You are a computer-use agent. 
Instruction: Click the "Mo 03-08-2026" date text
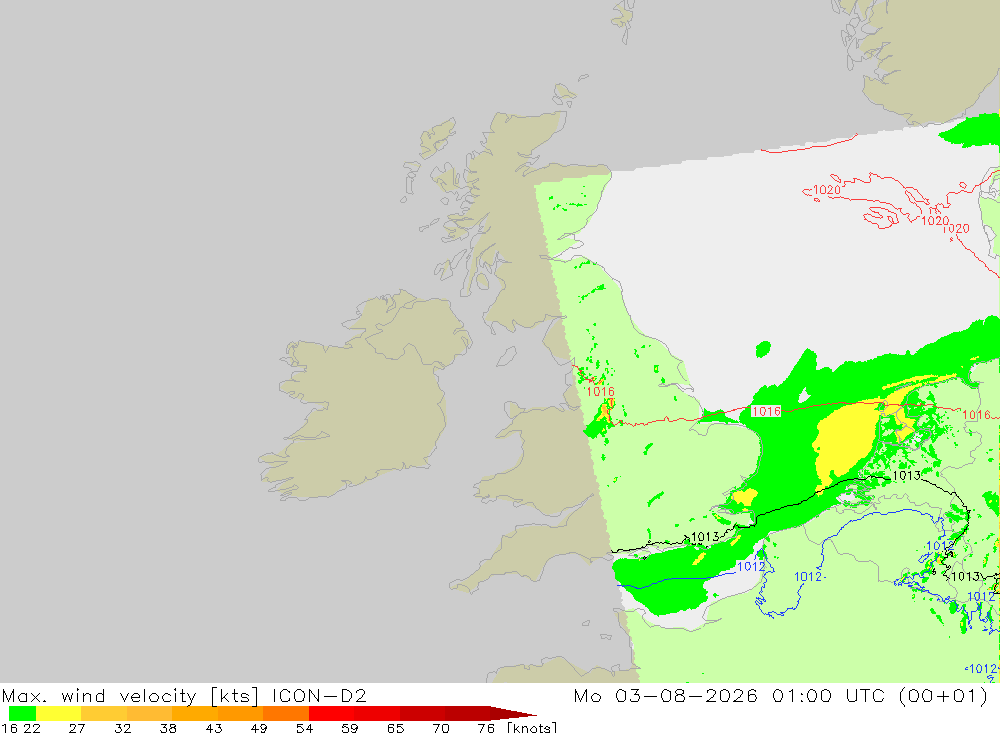665,695
